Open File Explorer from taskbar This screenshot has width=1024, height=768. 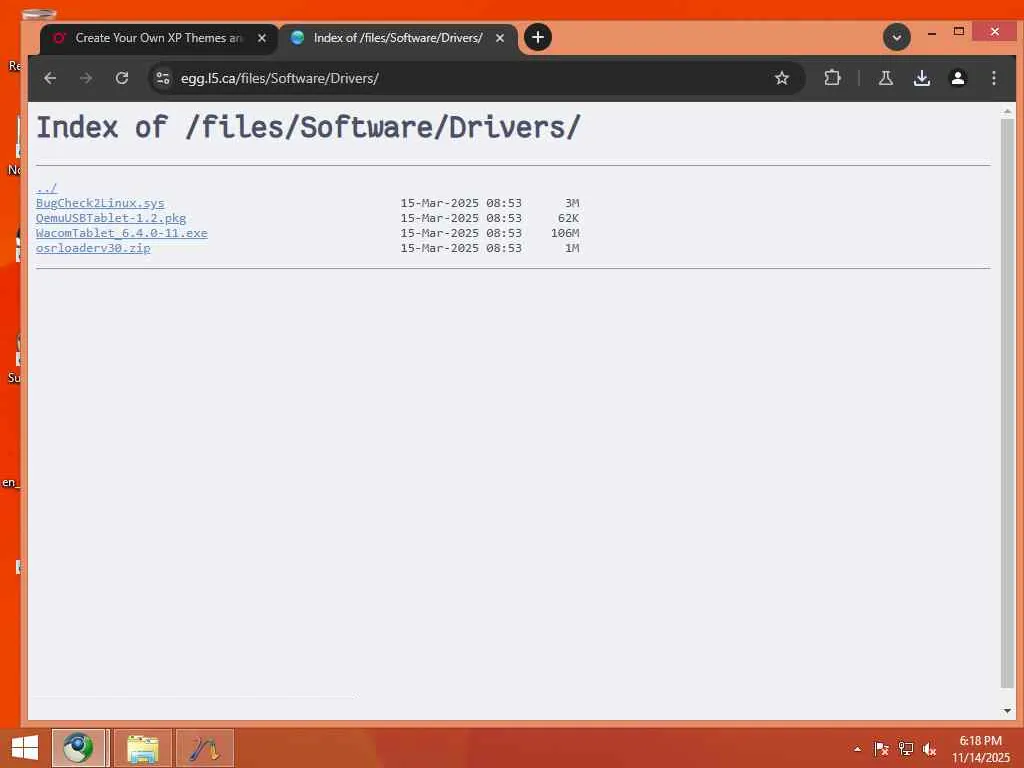(x=142, y=748)
